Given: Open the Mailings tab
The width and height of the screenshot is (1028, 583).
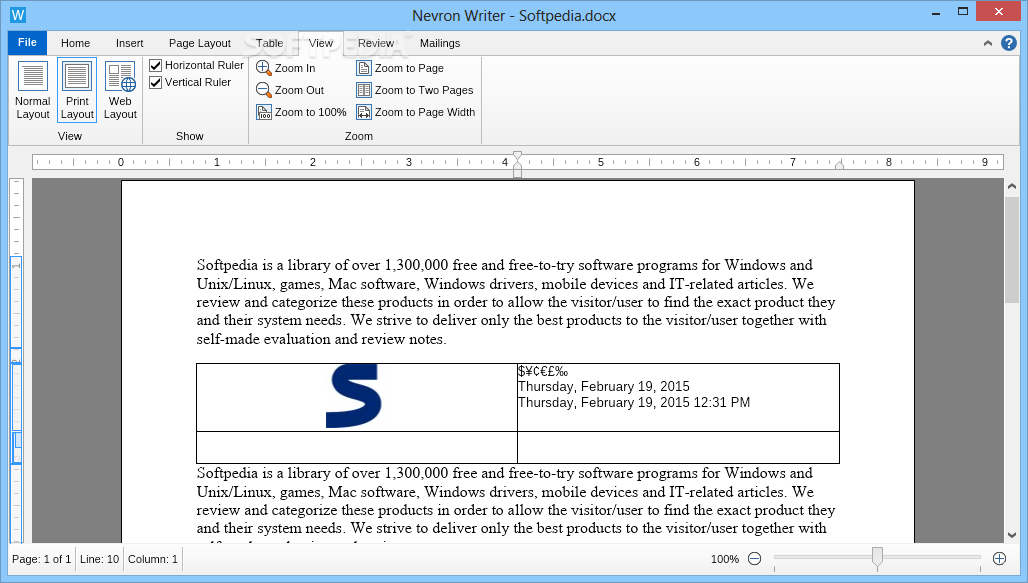Looking at the screenshot, I should (x=439, y=43).
